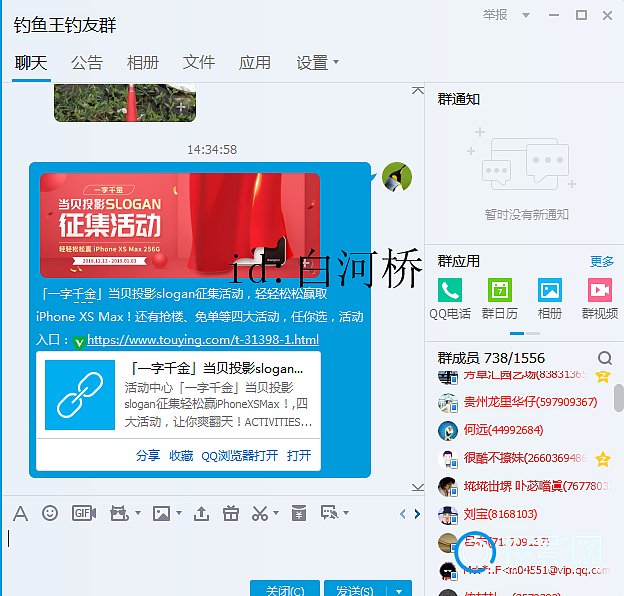Open the red packet wallet icon
This screenshot has width=624, height=596.
click(x=299, y=513)
